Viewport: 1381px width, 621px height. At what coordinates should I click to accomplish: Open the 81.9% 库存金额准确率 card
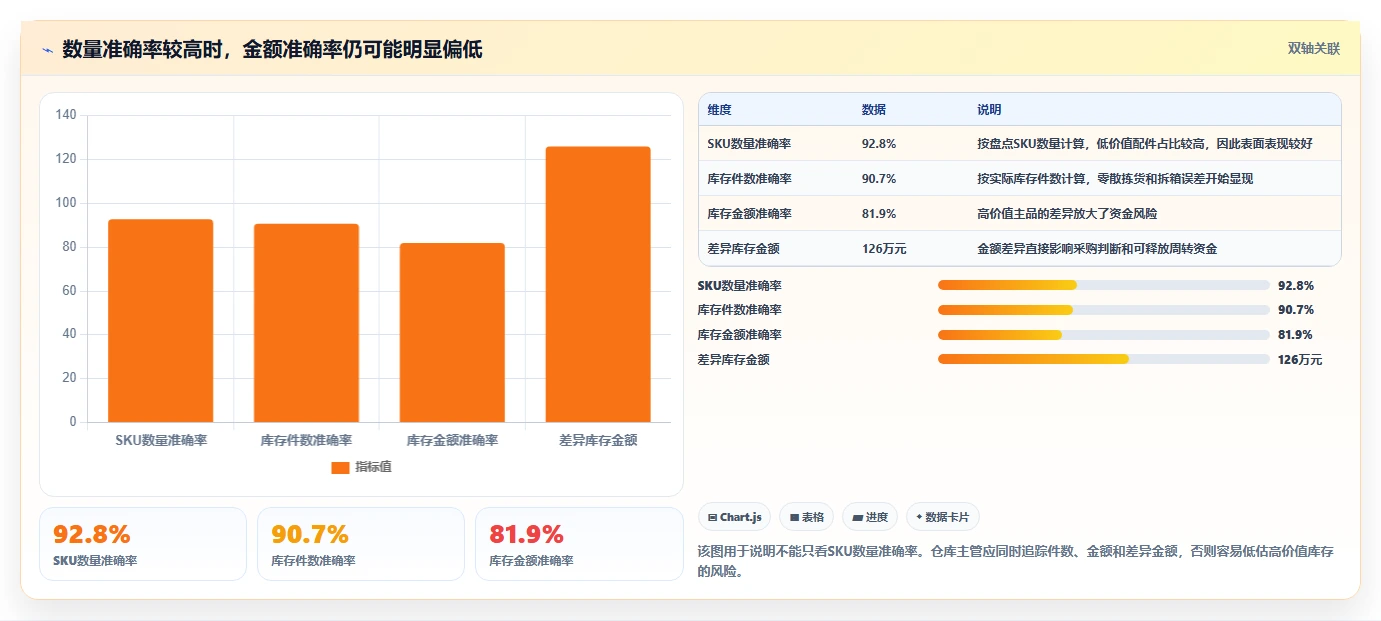(579, 544)
